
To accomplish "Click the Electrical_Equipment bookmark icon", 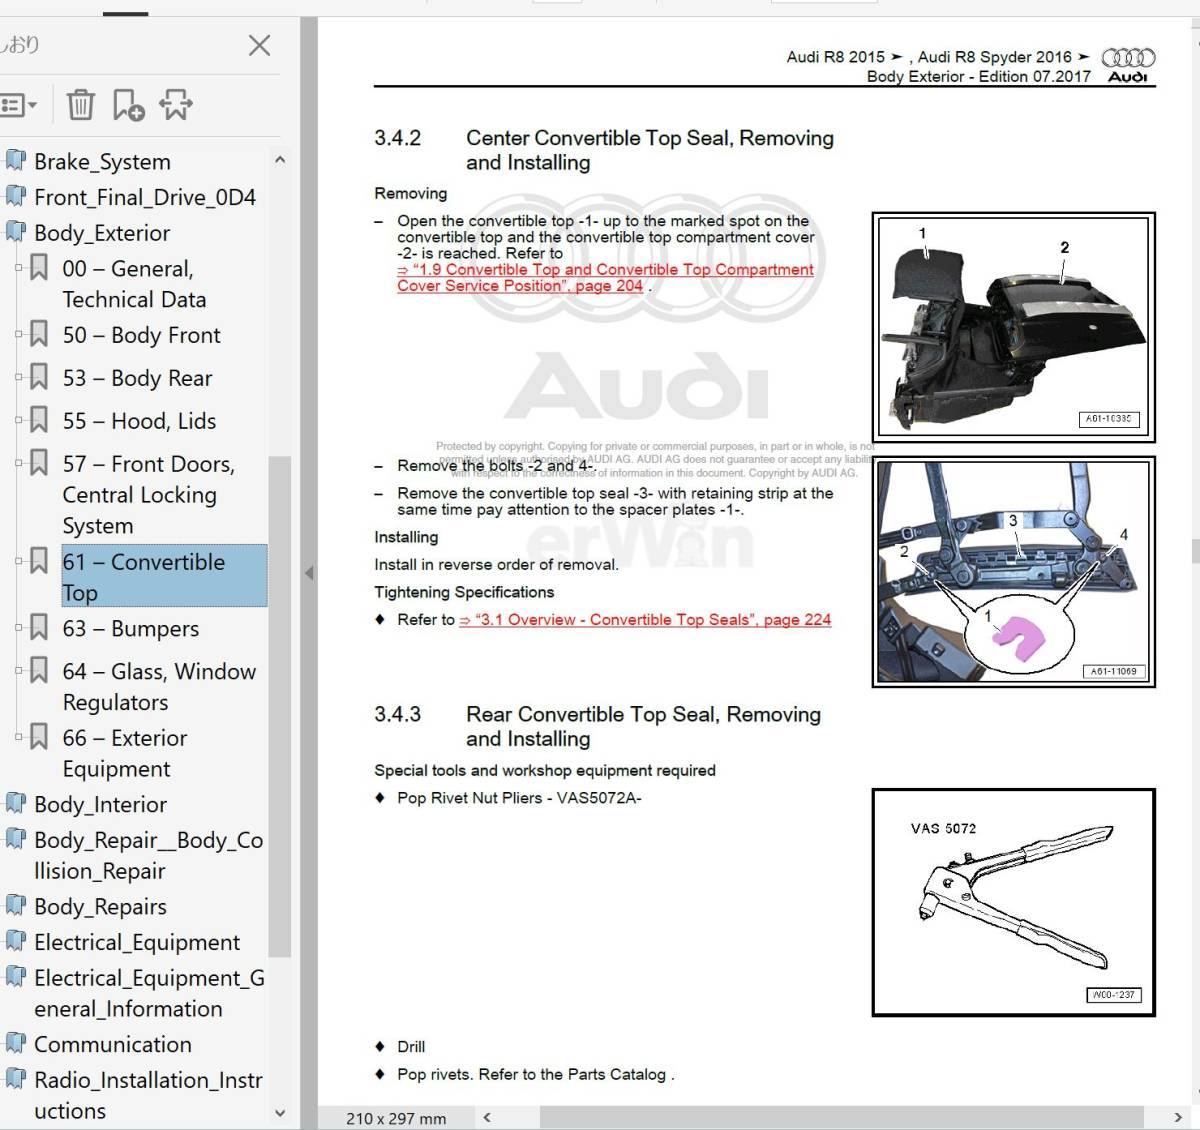I will click(x=16, y=942).
